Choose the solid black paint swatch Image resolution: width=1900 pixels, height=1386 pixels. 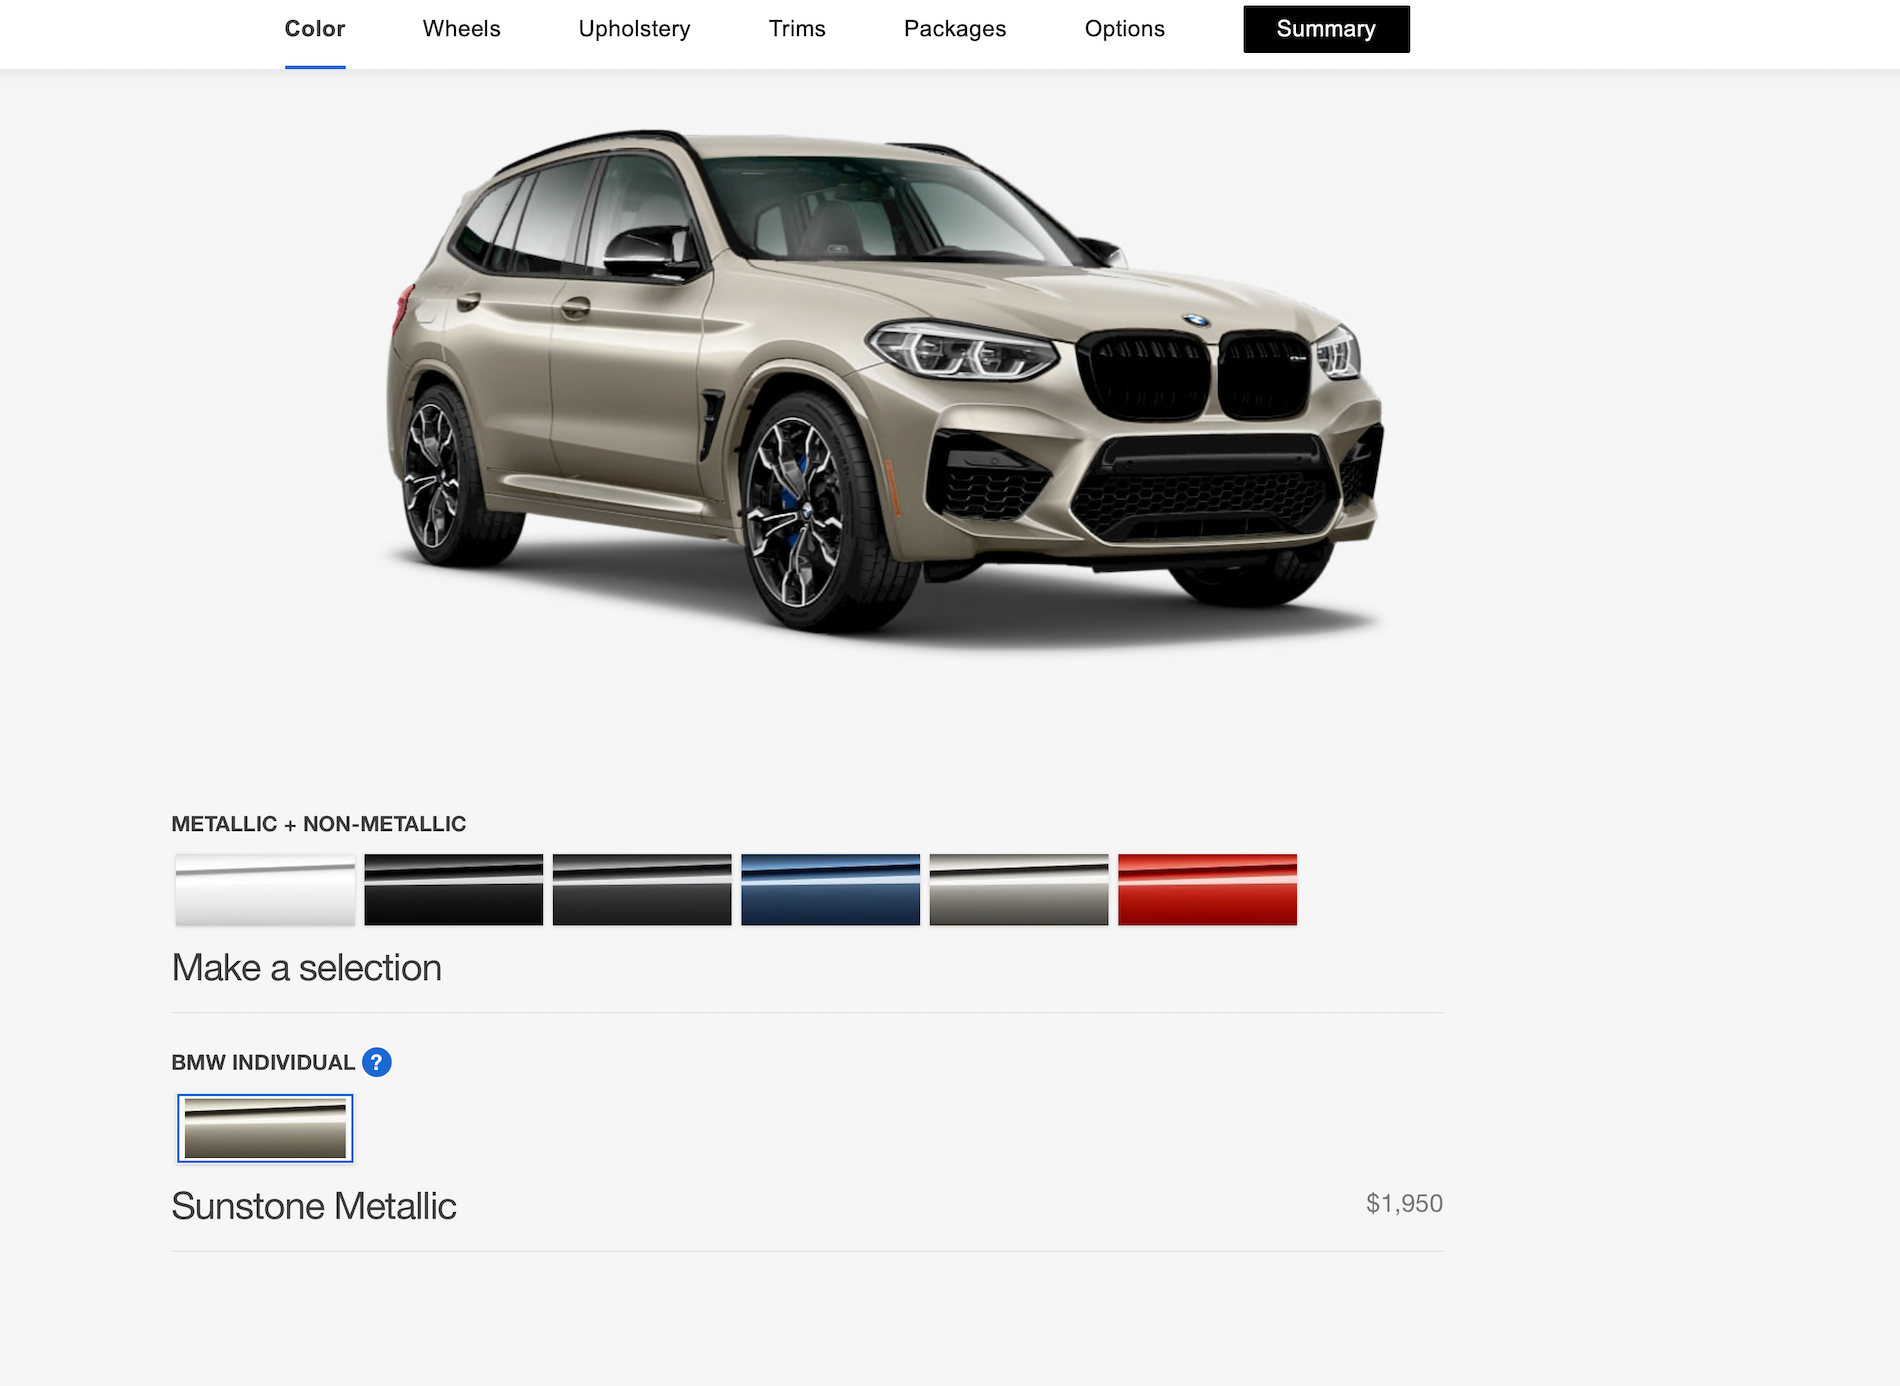point(453,889)
